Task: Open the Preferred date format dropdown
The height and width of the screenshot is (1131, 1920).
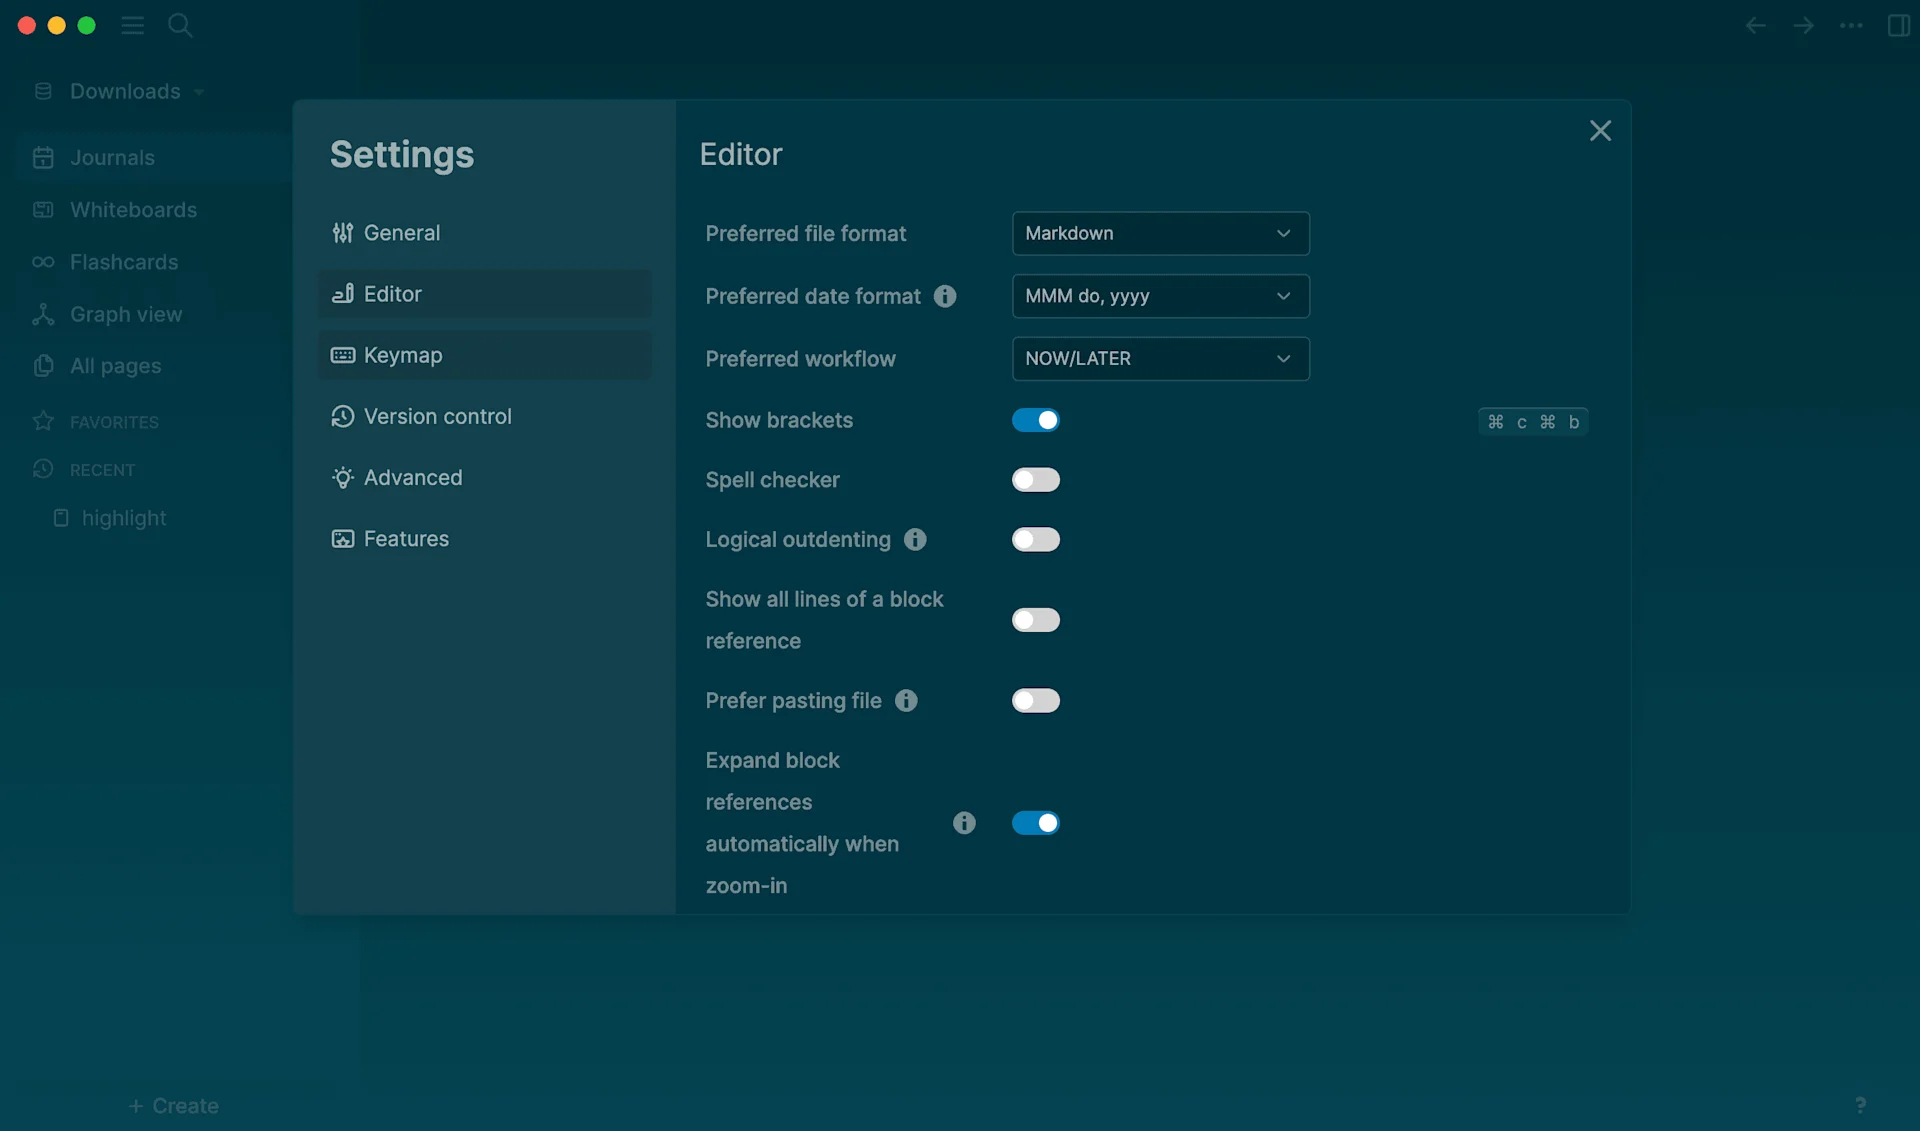Action: (x=1159, y=296)
